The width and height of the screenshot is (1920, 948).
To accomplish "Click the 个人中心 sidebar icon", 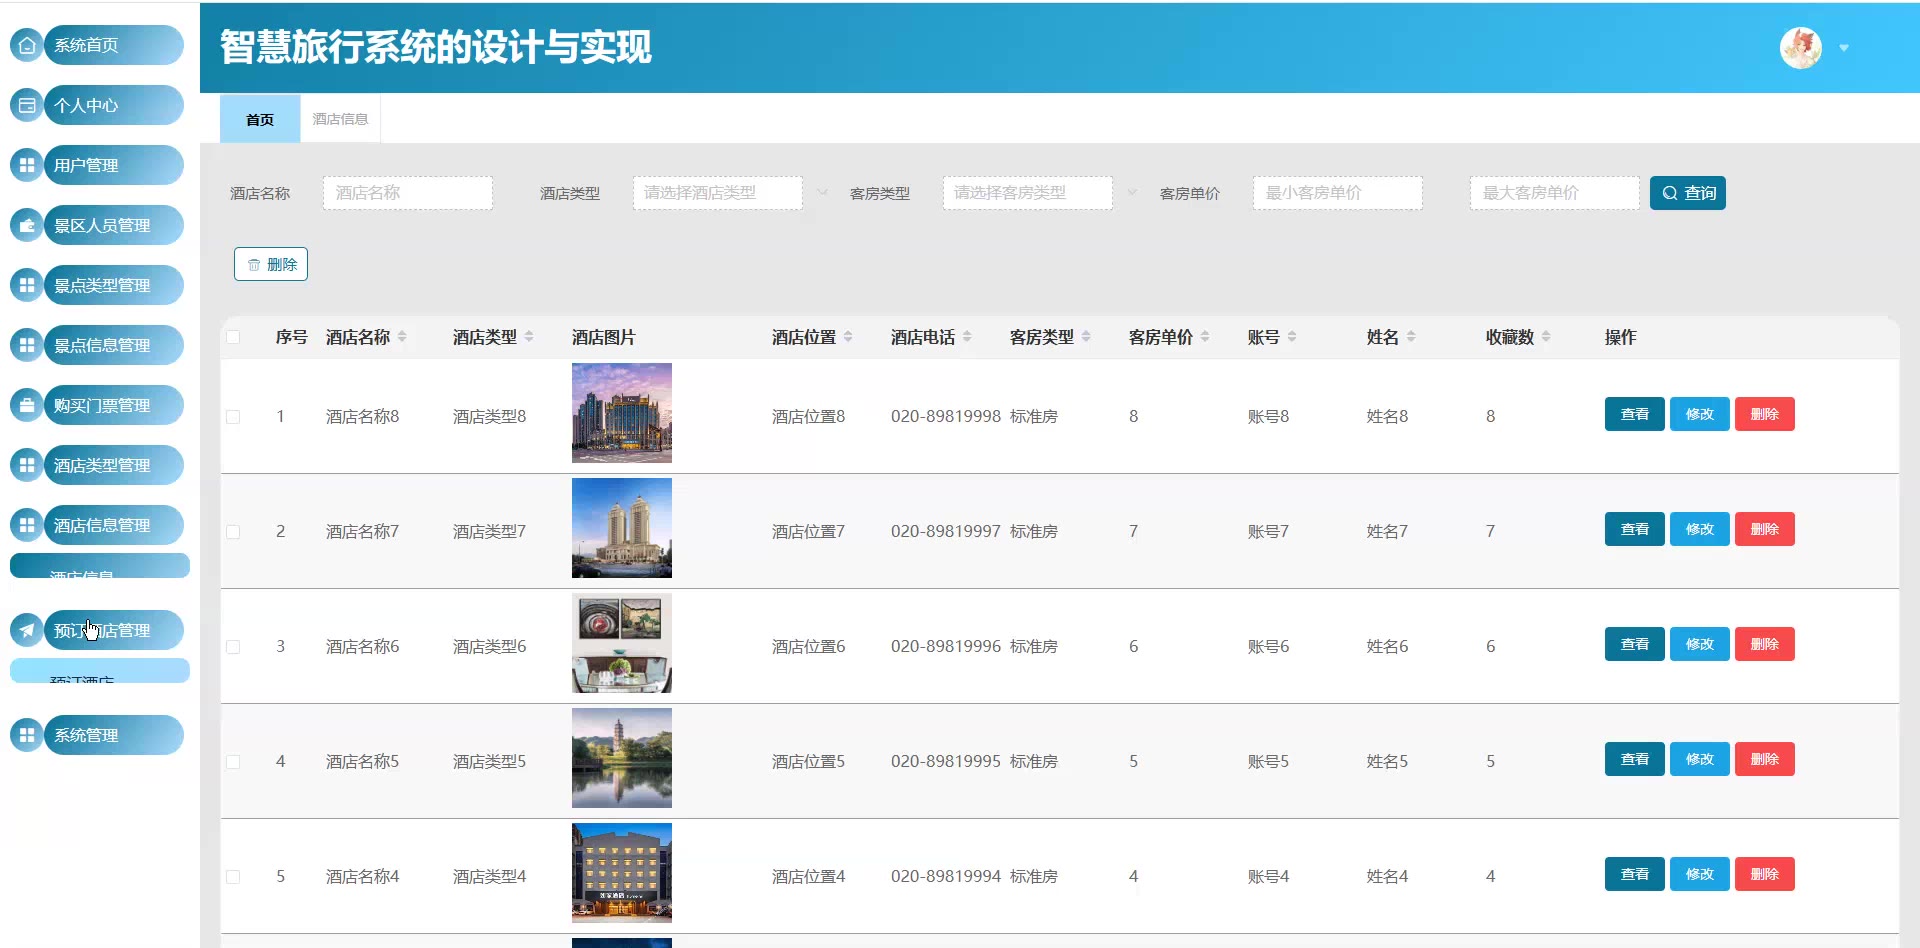I will (x=27, y=105).
